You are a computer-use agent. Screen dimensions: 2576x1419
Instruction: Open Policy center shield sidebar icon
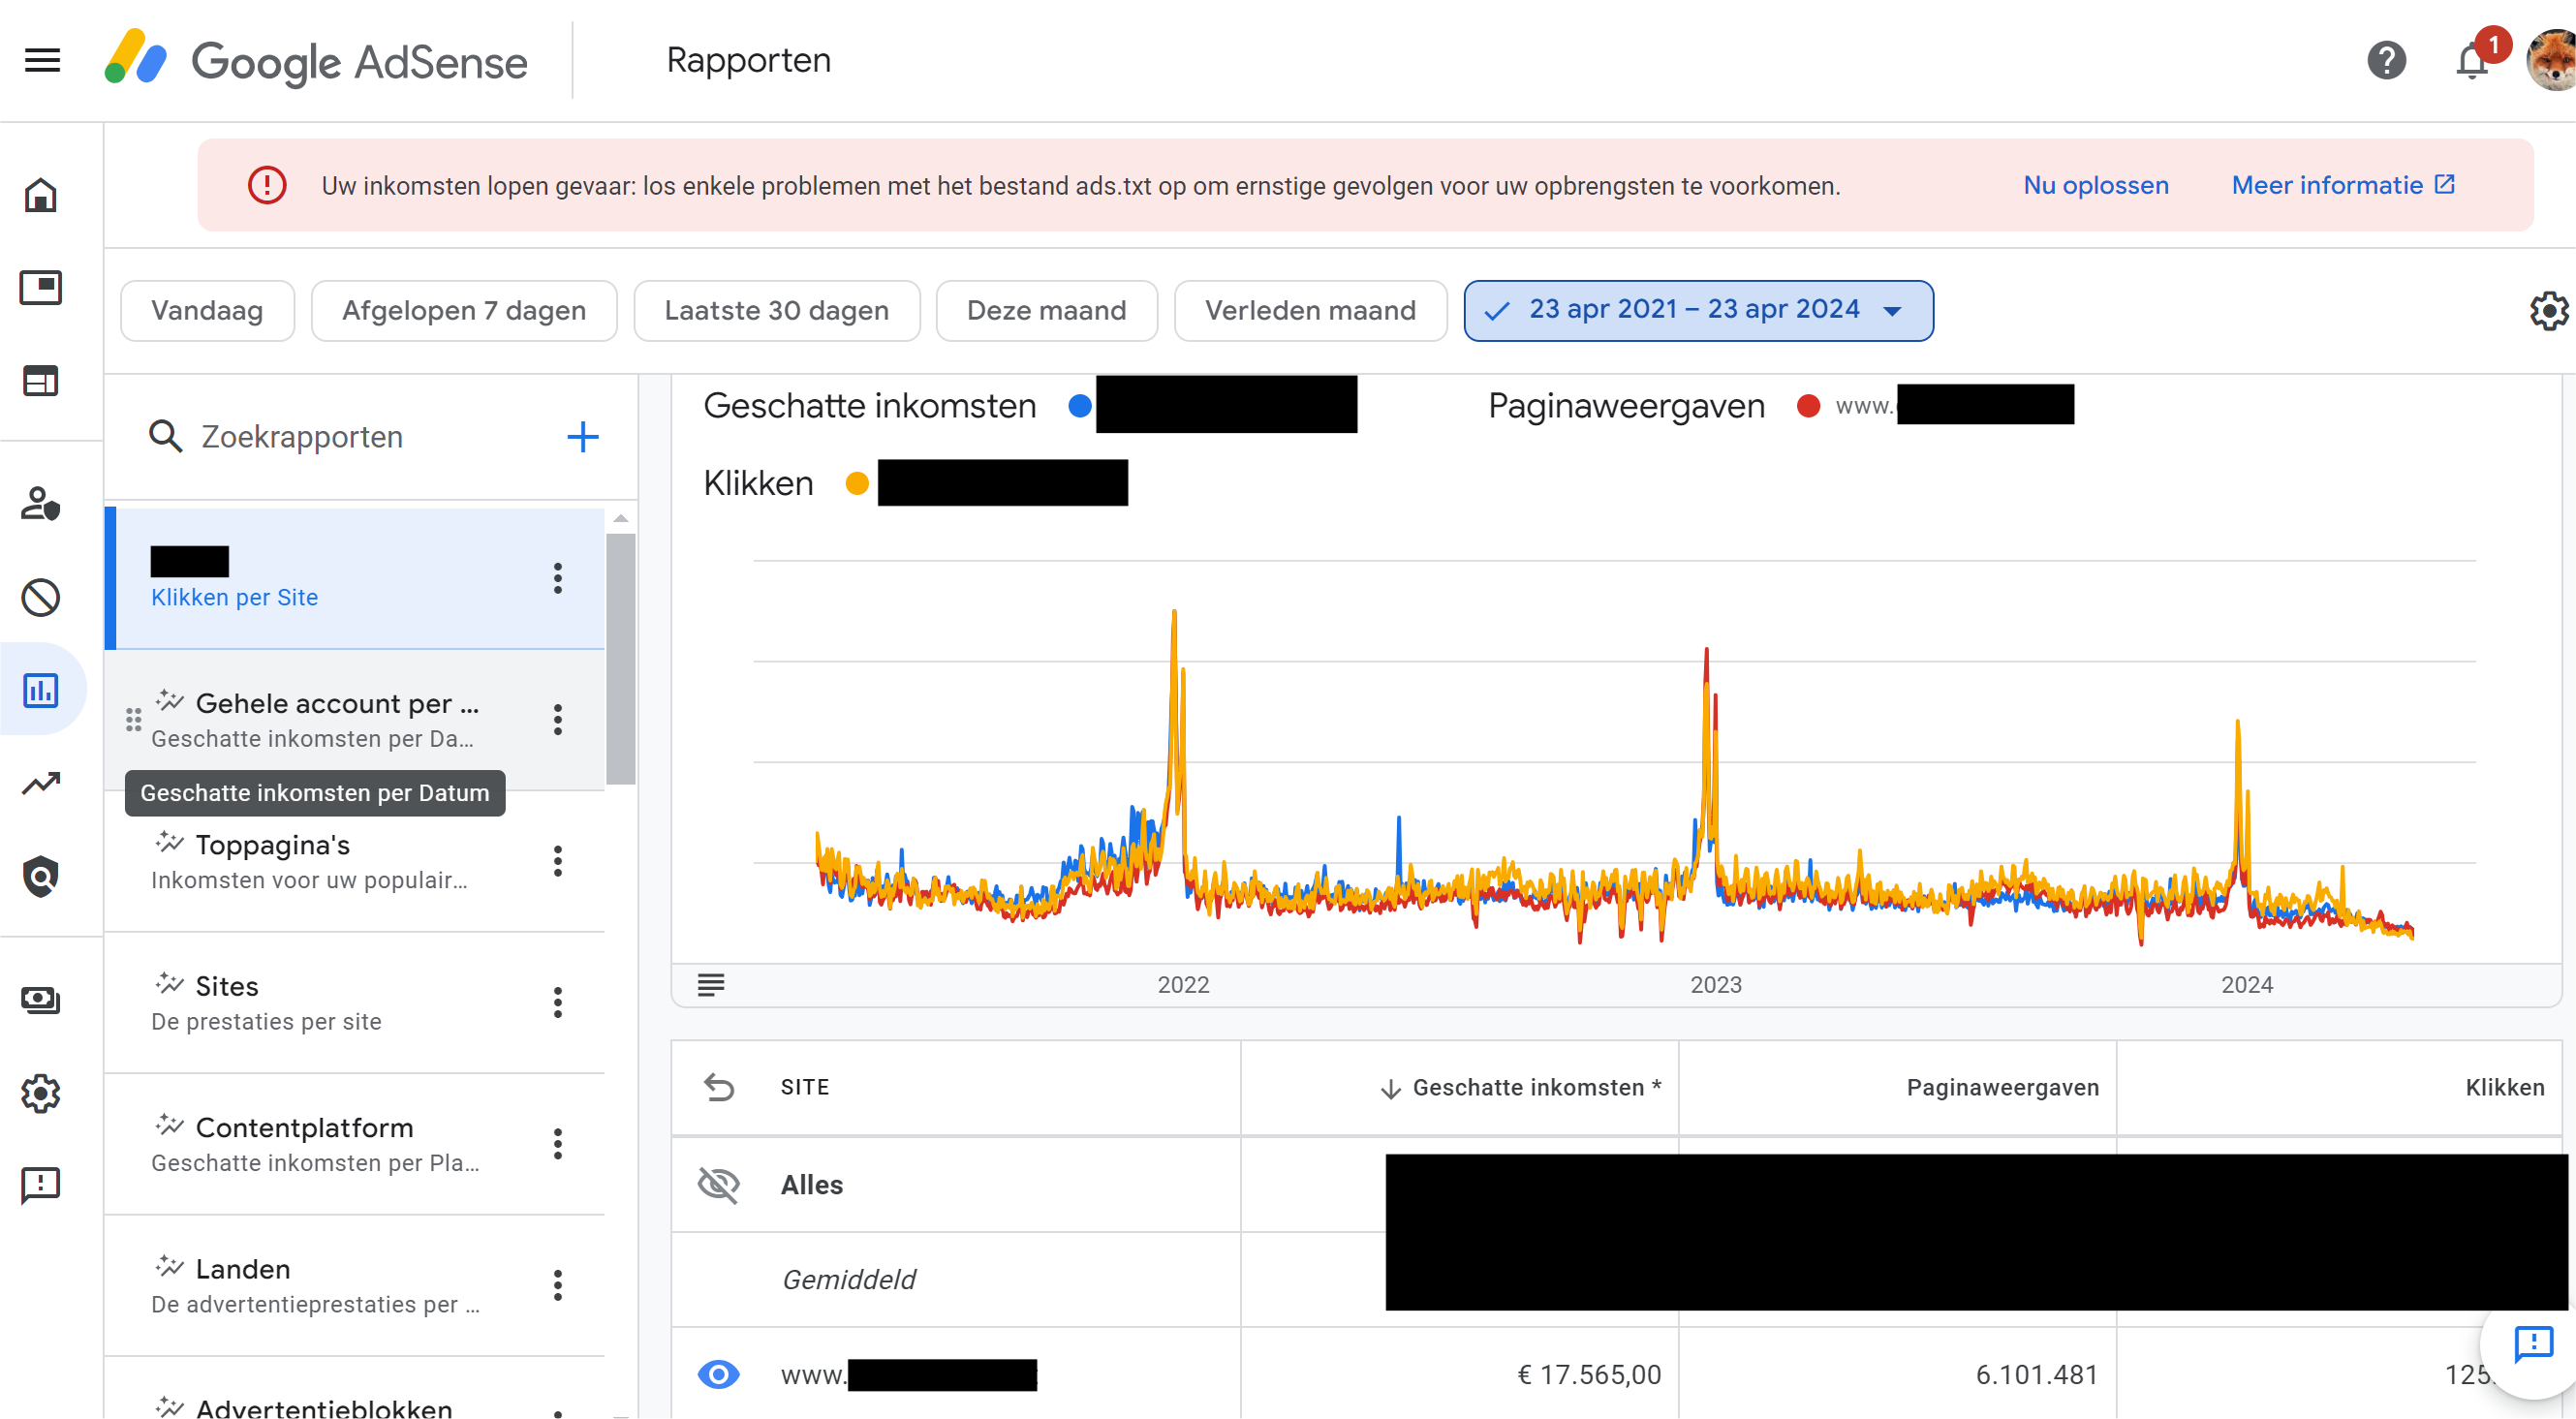[41, 877]
